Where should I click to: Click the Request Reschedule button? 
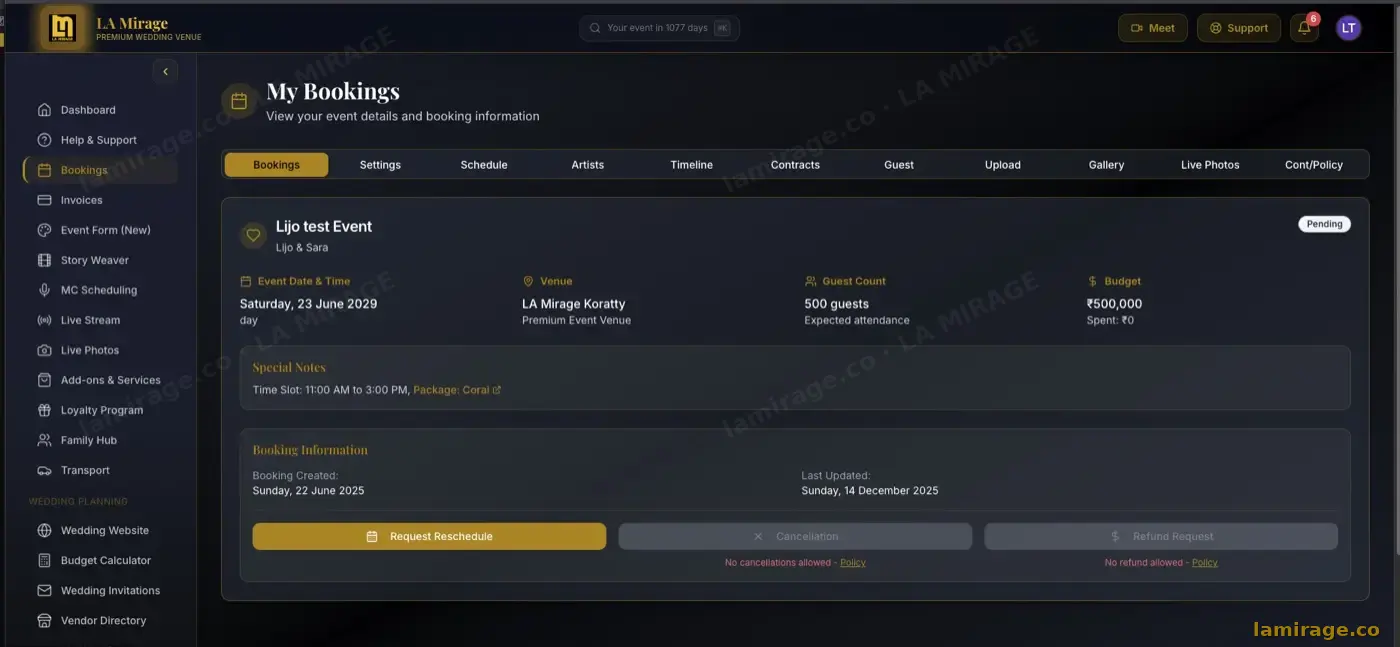(429, 536)
